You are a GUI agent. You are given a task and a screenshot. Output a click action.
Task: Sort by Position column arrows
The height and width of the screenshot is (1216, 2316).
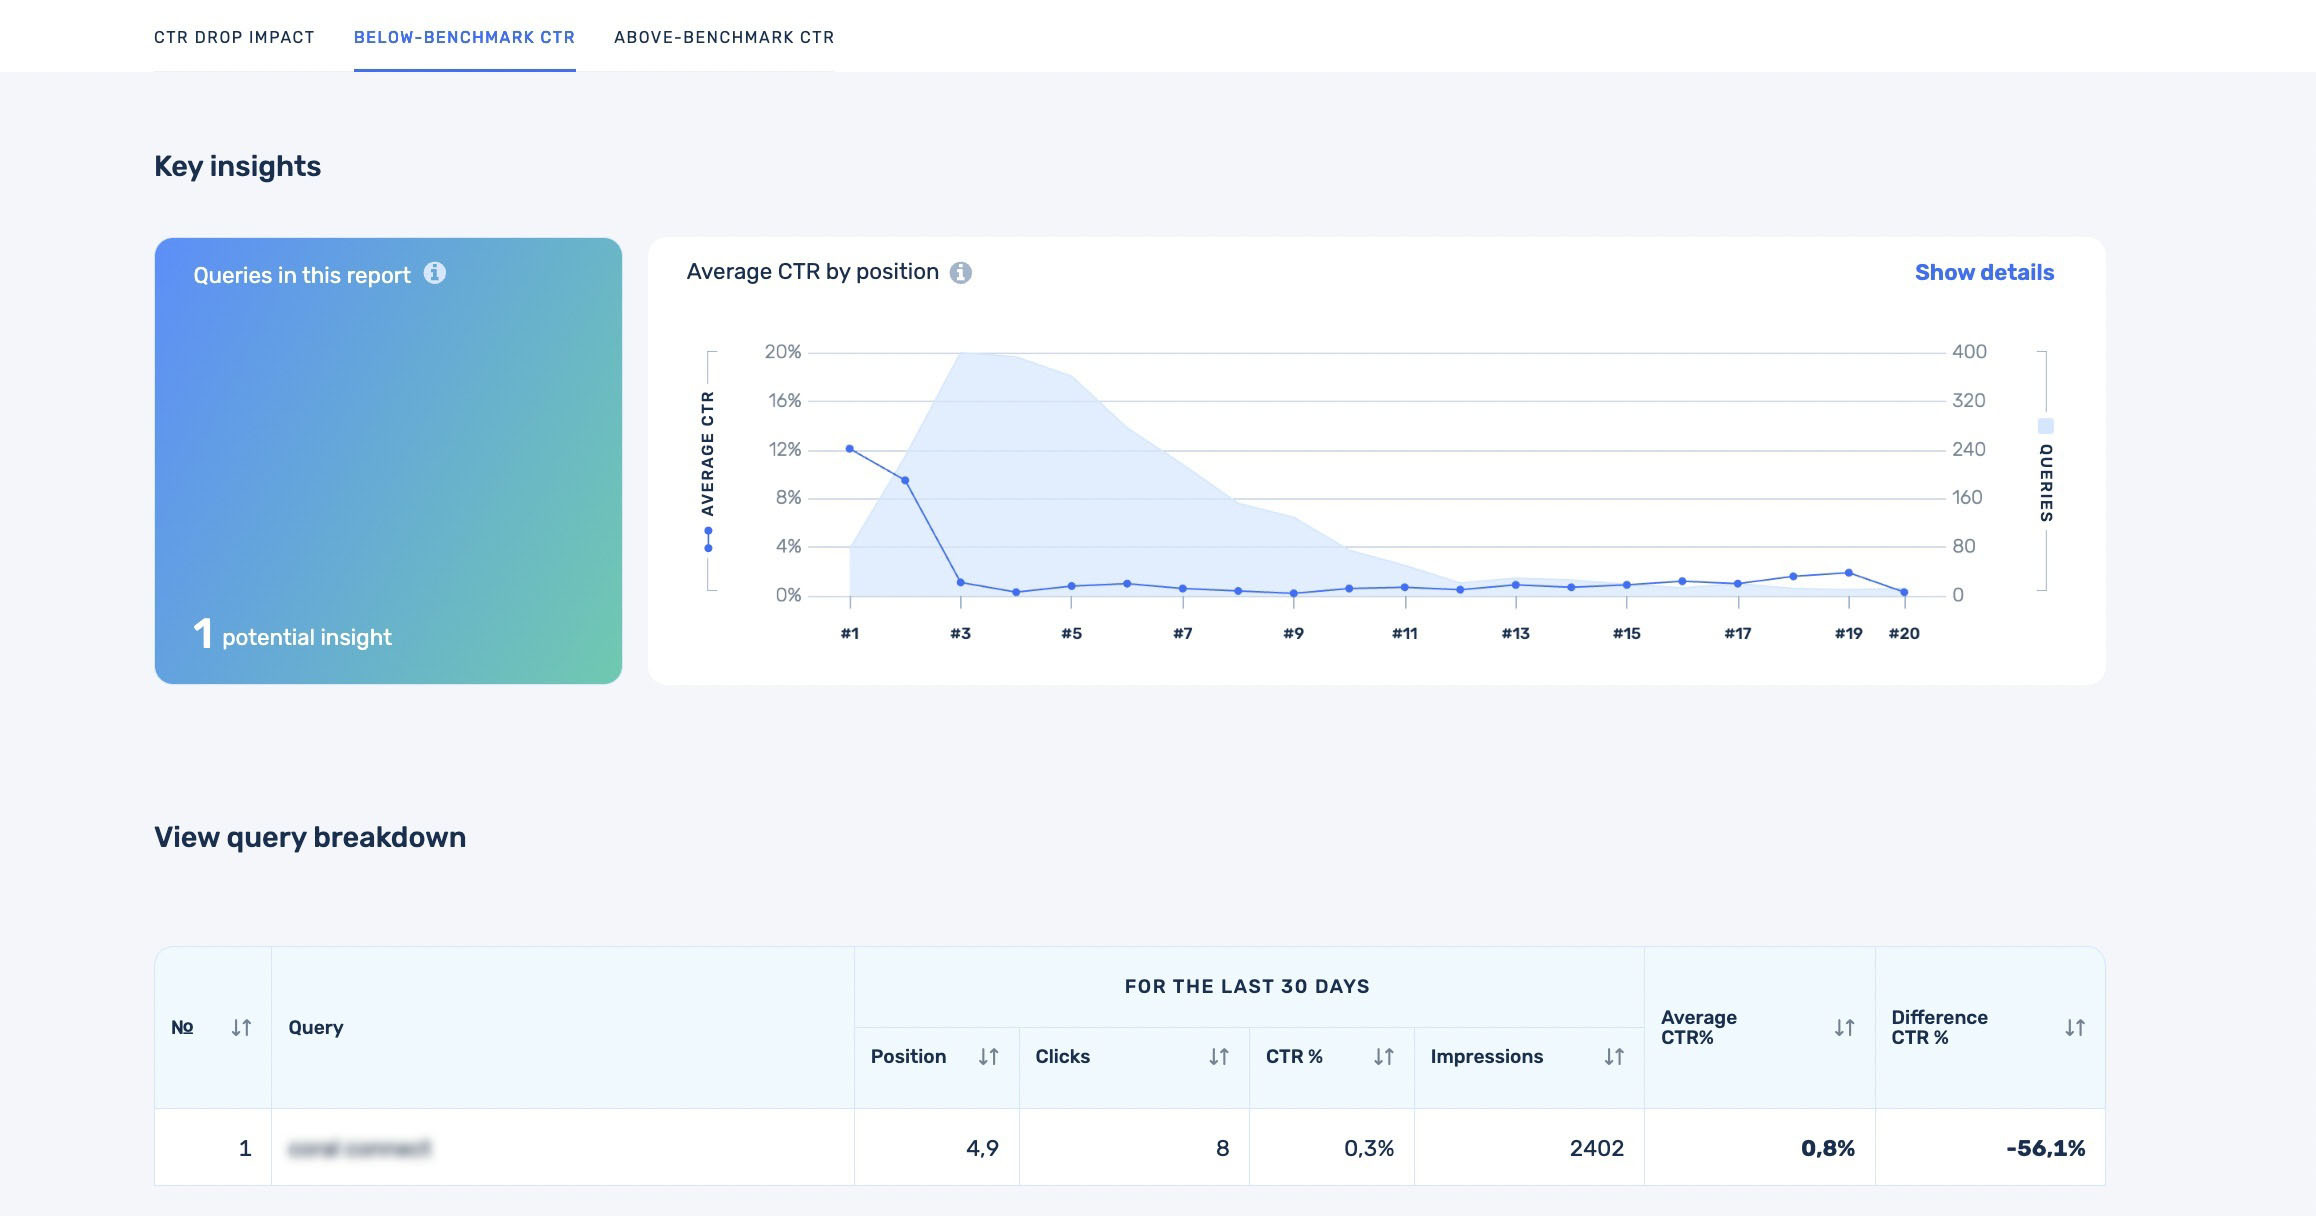988,1056
